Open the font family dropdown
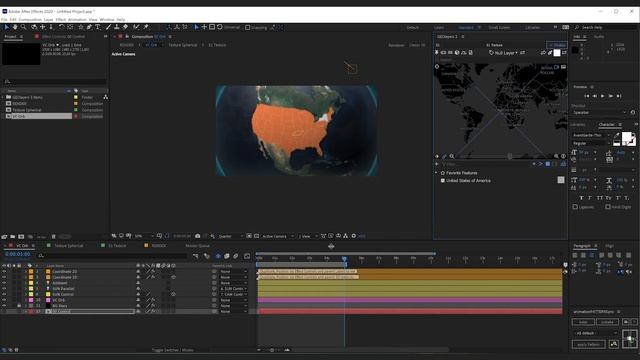 [591, 135]
